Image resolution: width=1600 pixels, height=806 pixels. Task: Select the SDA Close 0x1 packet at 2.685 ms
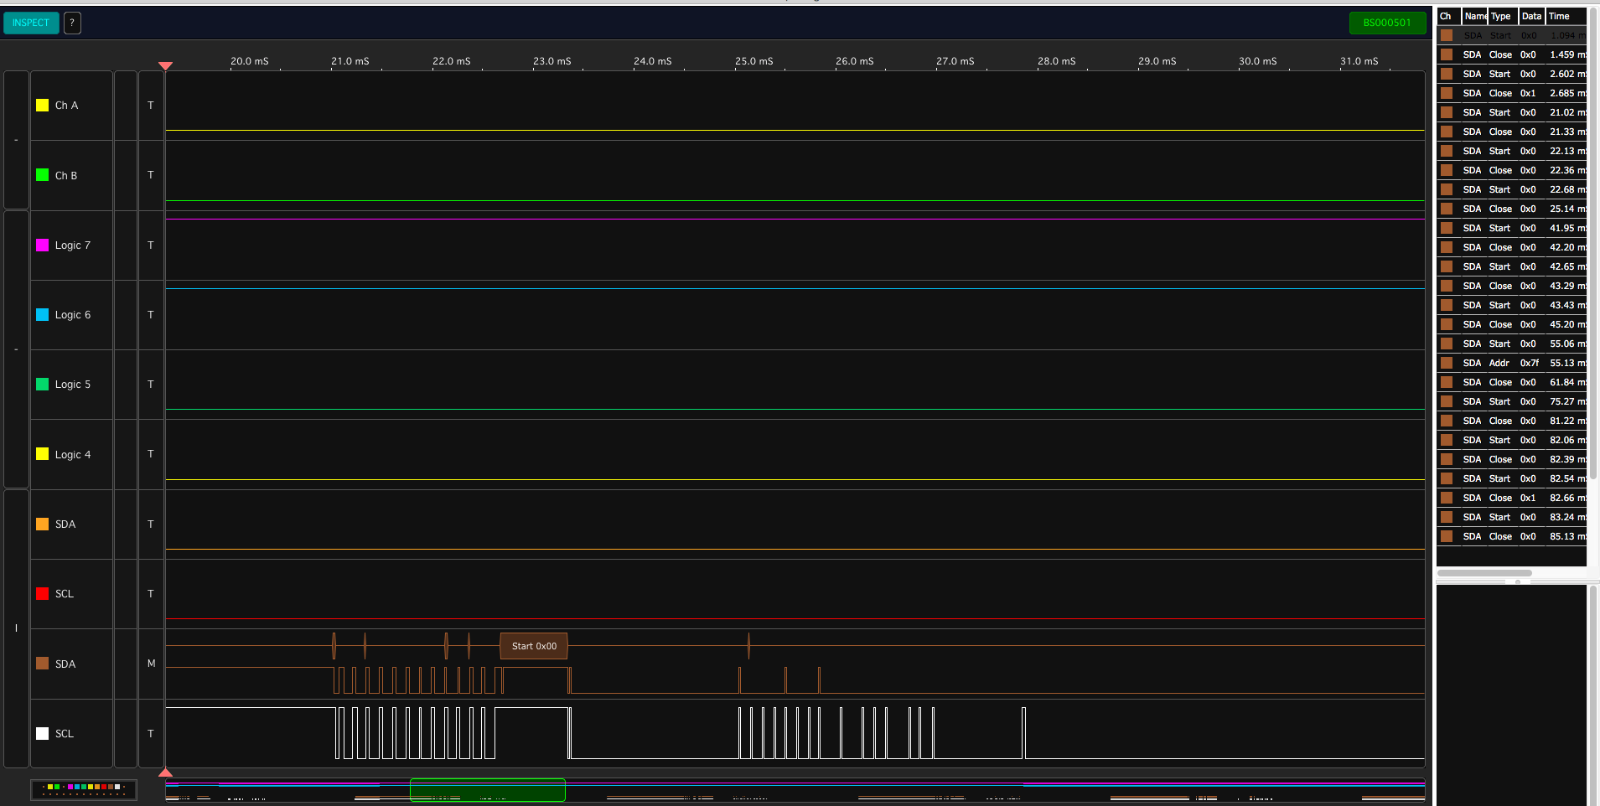(x=1512, y=93)
